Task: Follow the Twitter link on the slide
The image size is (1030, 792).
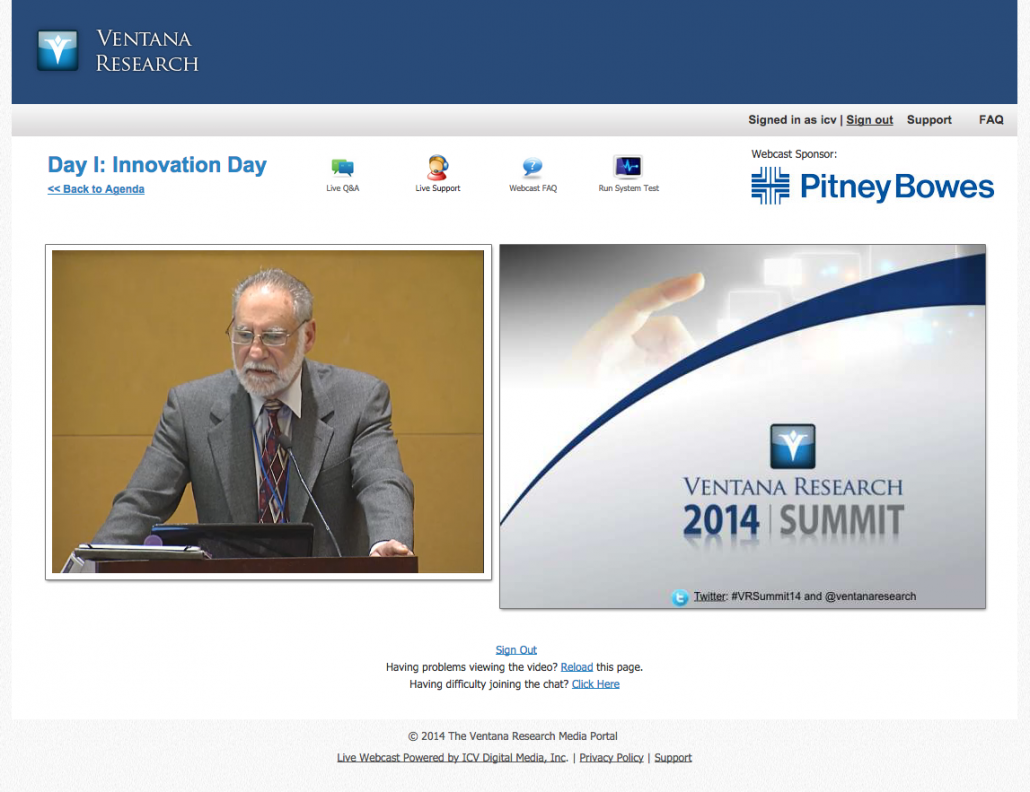Action: tap(709, 596)
